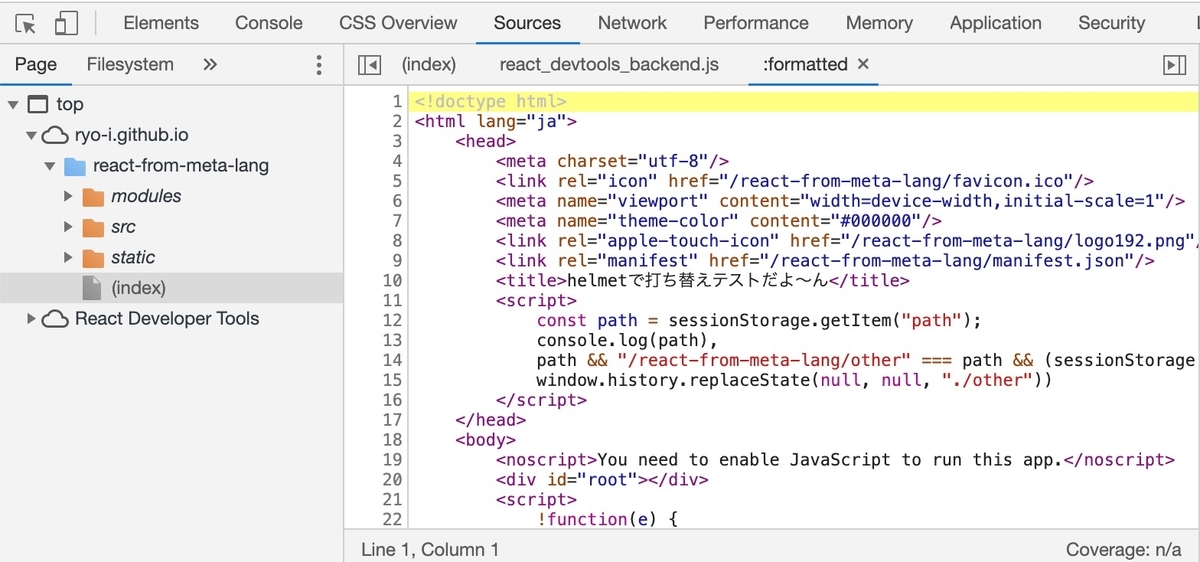Screen dimensions: 1200x562
Task: Switch to the Network tab
Action: [x=632, y=23]
